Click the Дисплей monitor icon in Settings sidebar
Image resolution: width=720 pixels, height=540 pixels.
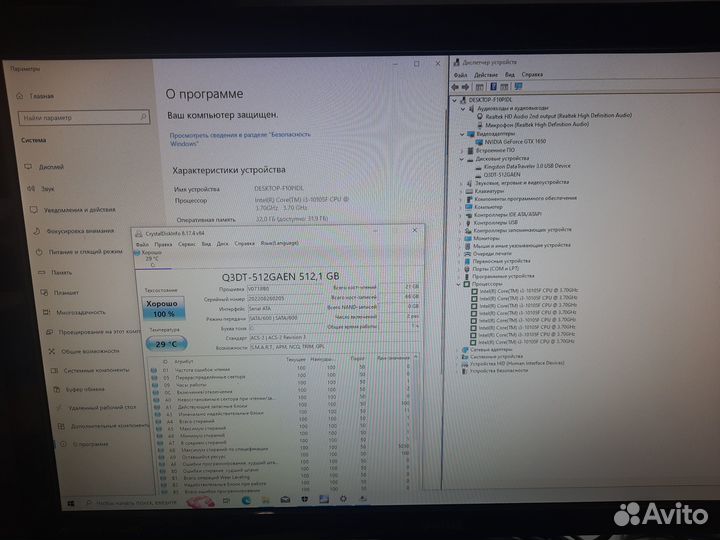coord(28,166)
